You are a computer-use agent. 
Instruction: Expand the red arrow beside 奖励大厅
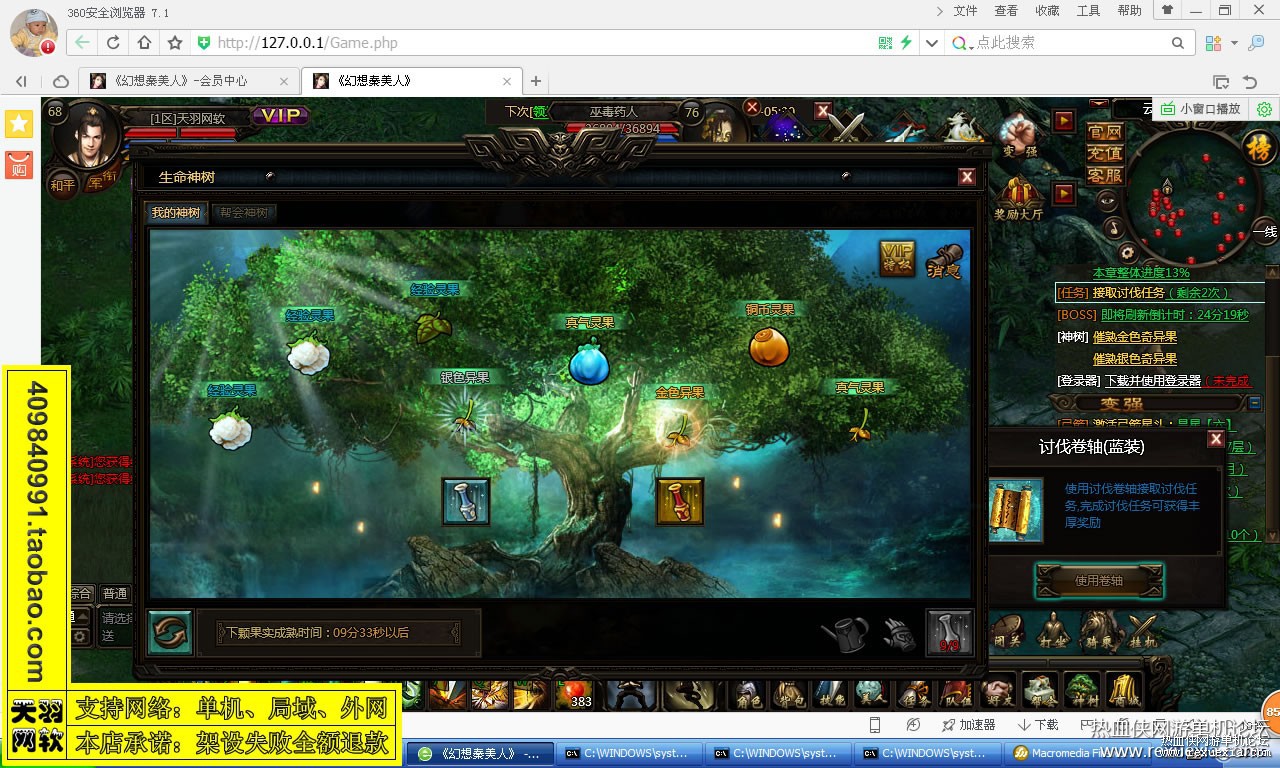click(1064, 193)
